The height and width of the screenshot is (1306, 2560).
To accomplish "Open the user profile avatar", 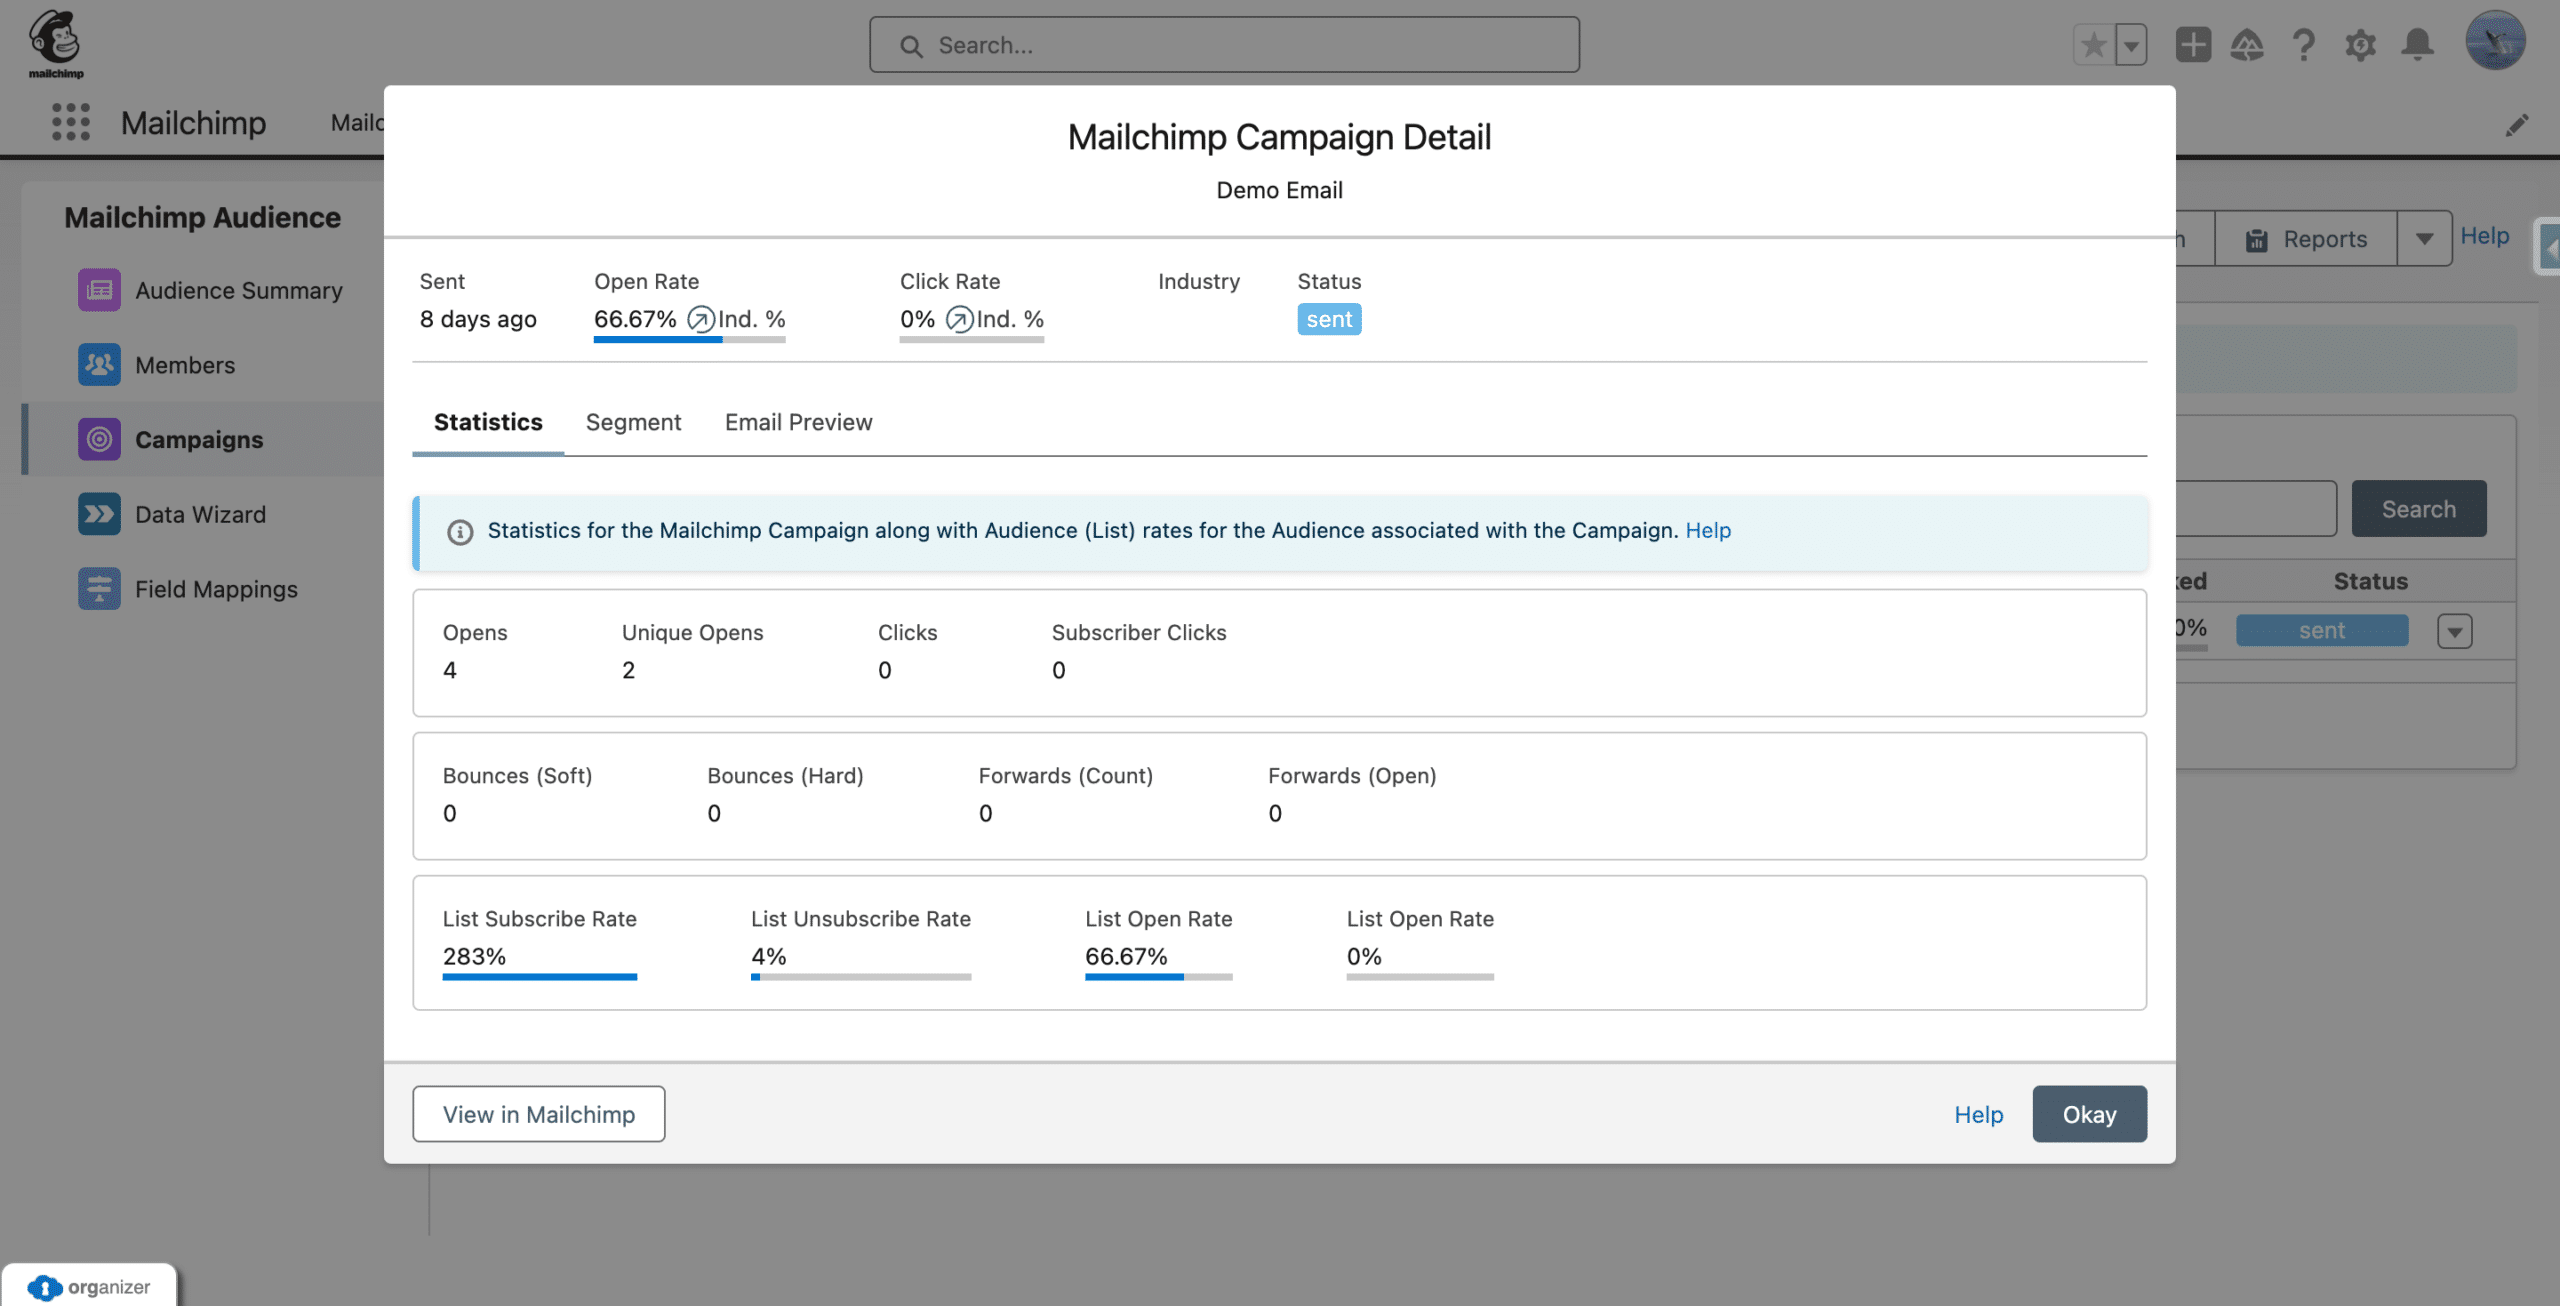I will pos(2495,41).
